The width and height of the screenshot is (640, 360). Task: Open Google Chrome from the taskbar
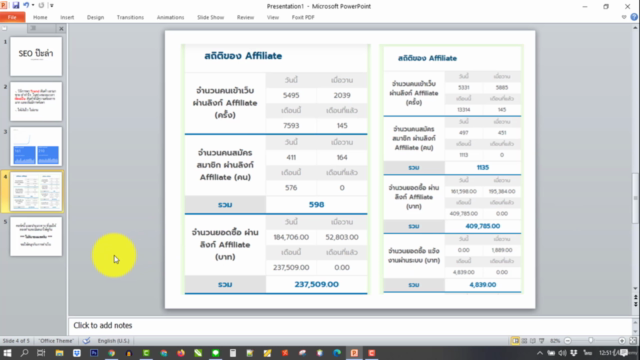pyautogui.click(x=111, y=353)
